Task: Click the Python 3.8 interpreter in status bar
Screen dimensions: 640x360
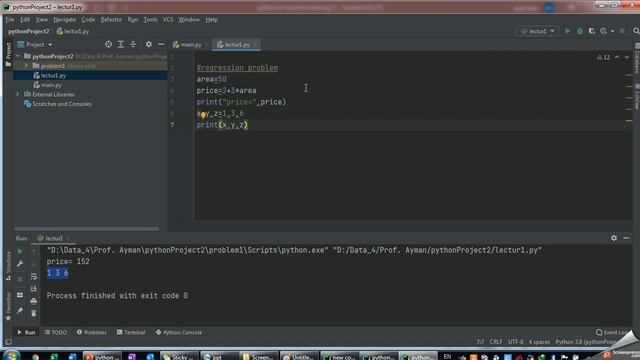Action: (x=586, y=342)
